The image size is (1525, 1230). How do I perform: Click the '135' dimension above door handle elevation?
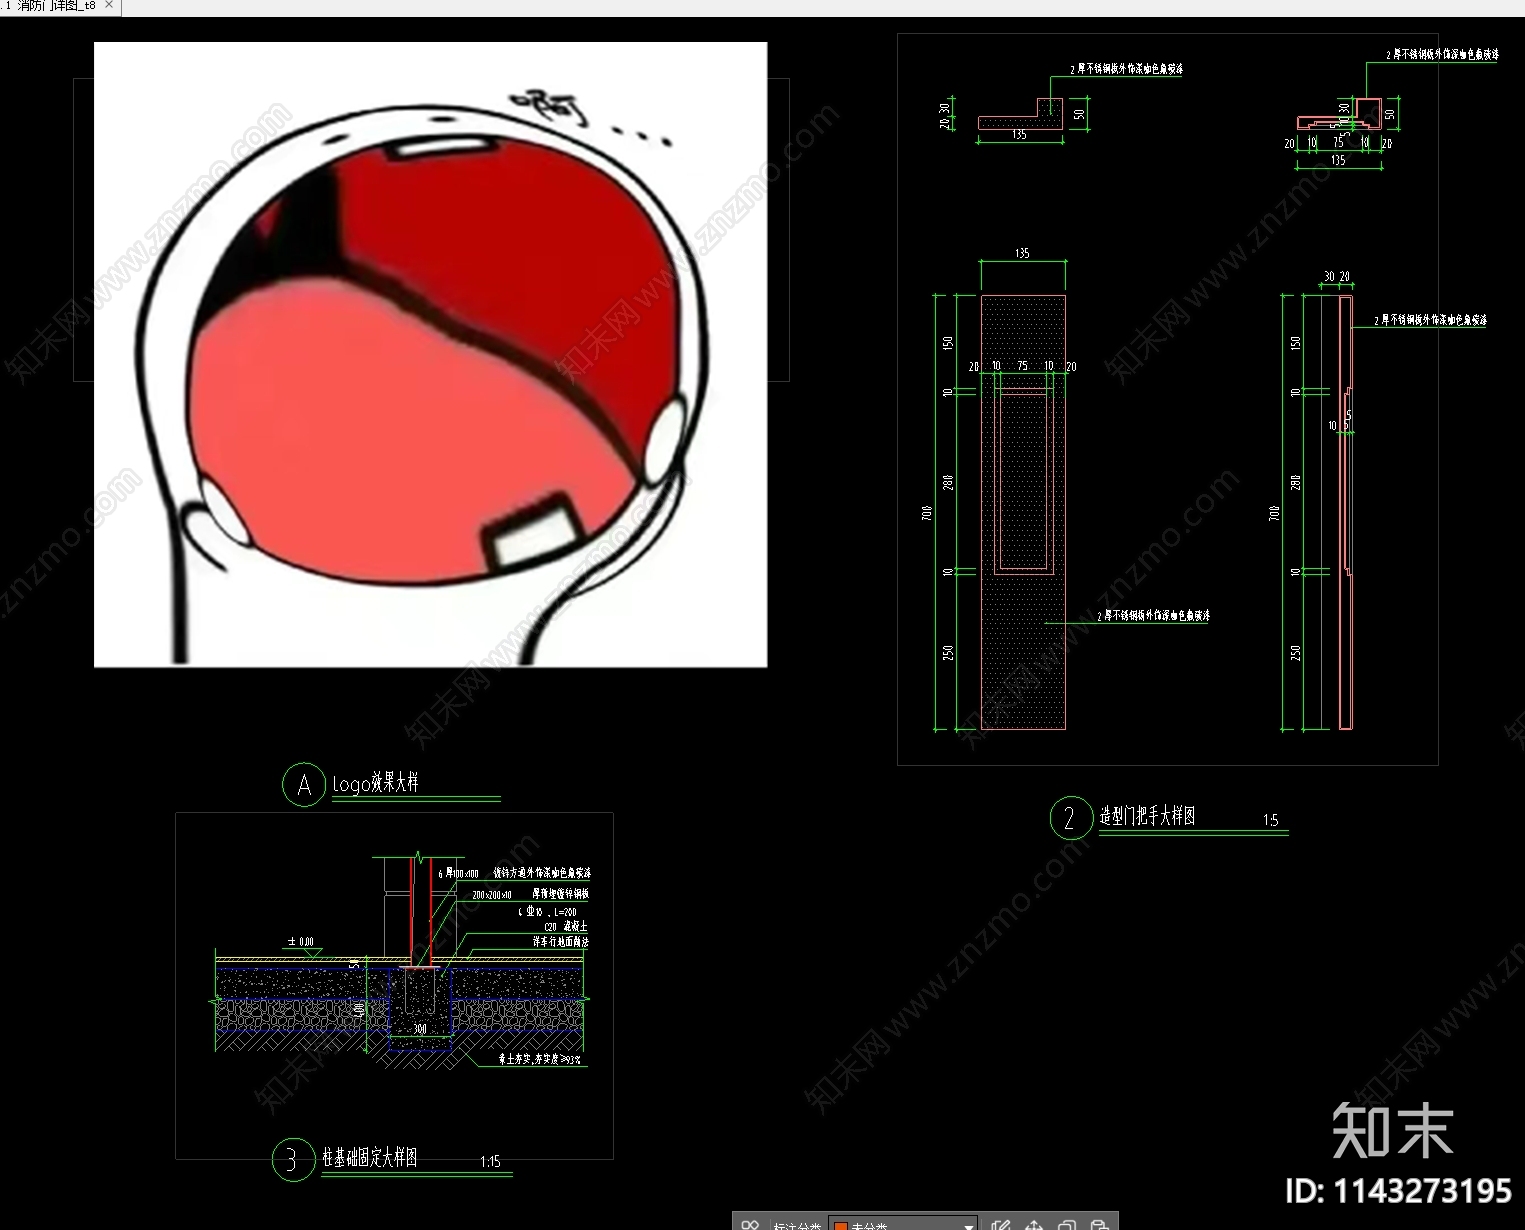click(x=1022, y=253)
